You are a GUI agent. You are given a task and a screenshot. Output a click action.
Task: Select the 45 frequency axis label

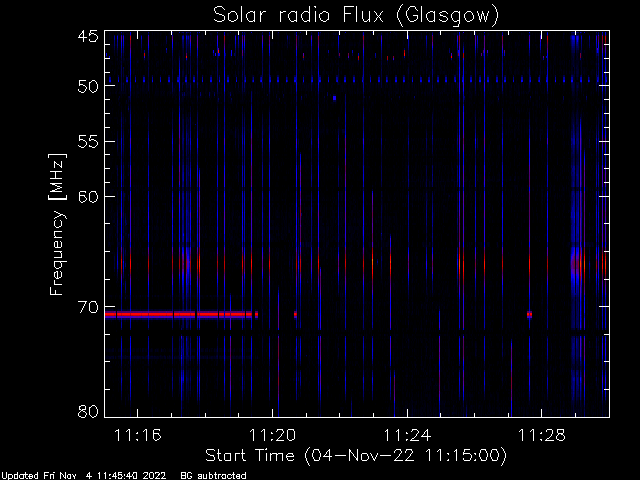point(88,36)
